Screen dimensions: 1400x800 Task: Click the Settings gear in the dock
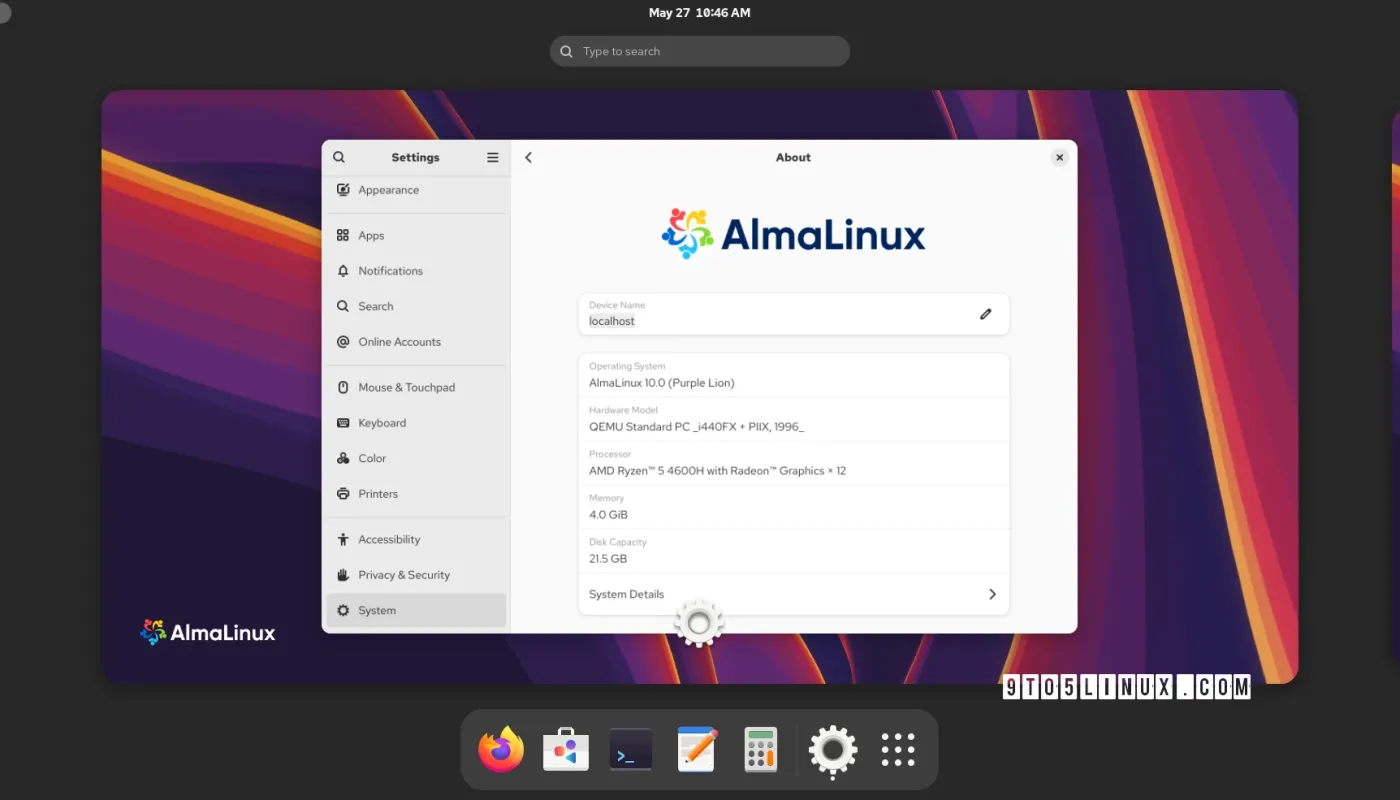coord(833,750)
